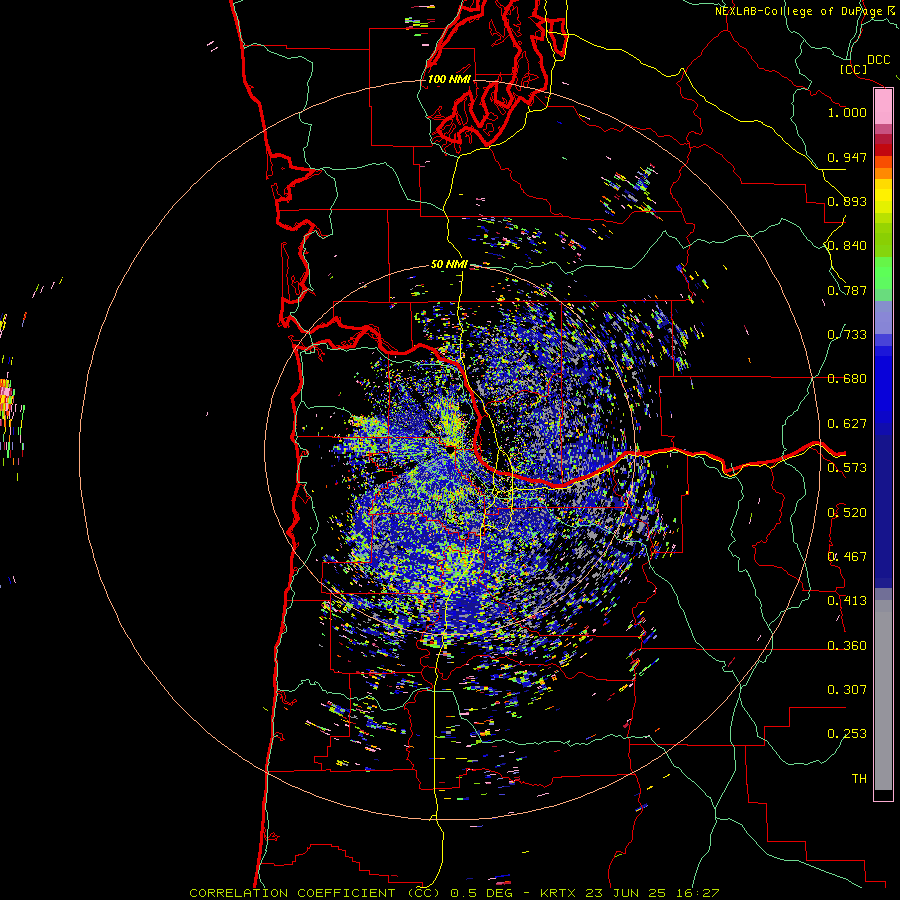Click the 0.627 scale value
This screenshot has width=900, height=900.
coord(847,424)
